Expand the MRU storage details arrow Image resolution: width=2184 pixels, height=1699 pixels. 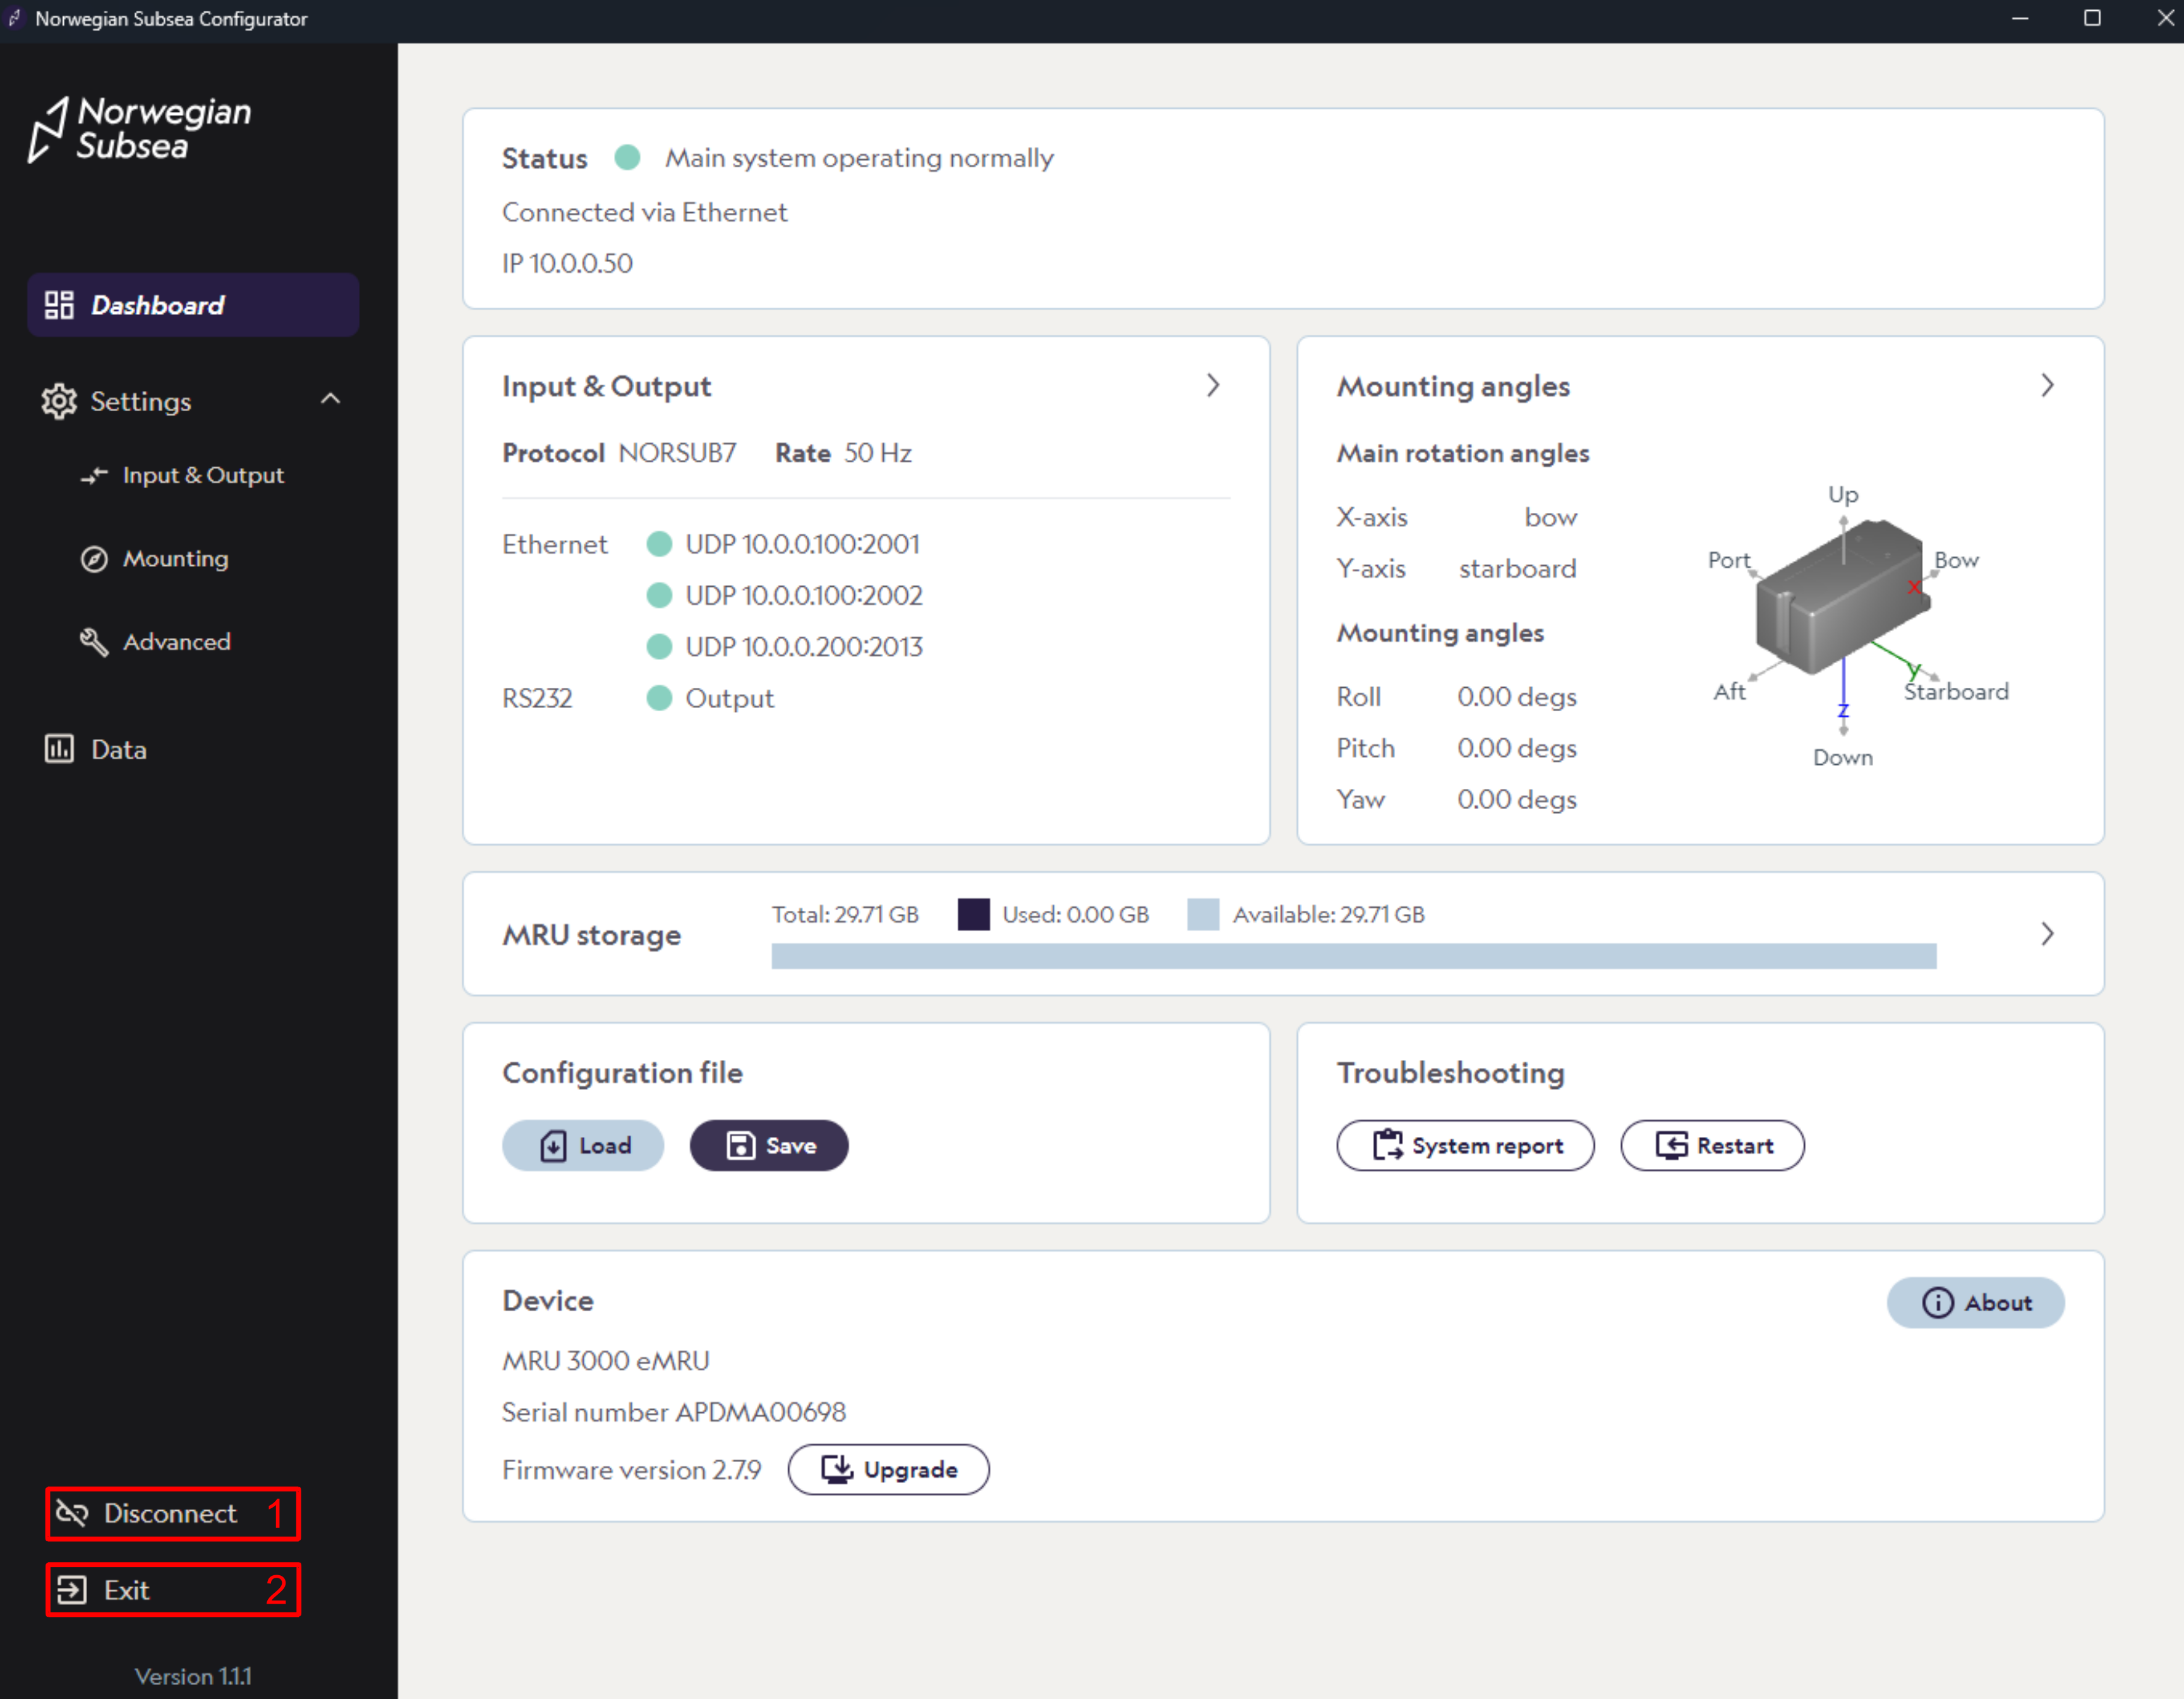(2046, 934)
